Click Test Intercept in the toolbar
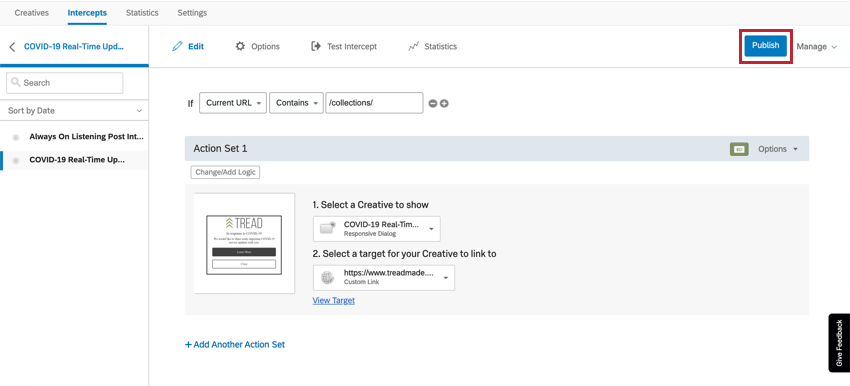Screen dimensions: 850x386 (344, 47)
